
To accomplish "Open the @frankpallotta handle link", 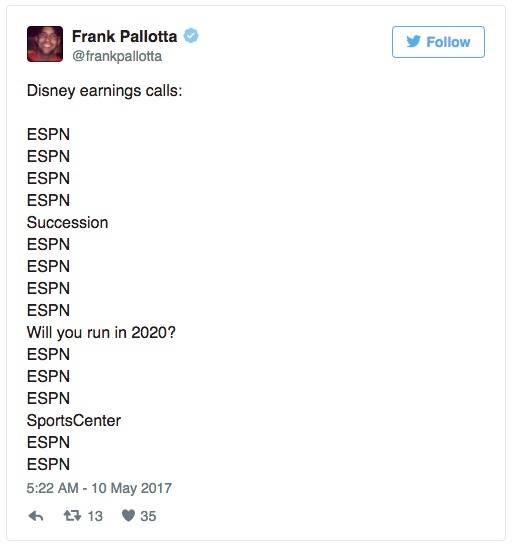I will pos(117,56).
